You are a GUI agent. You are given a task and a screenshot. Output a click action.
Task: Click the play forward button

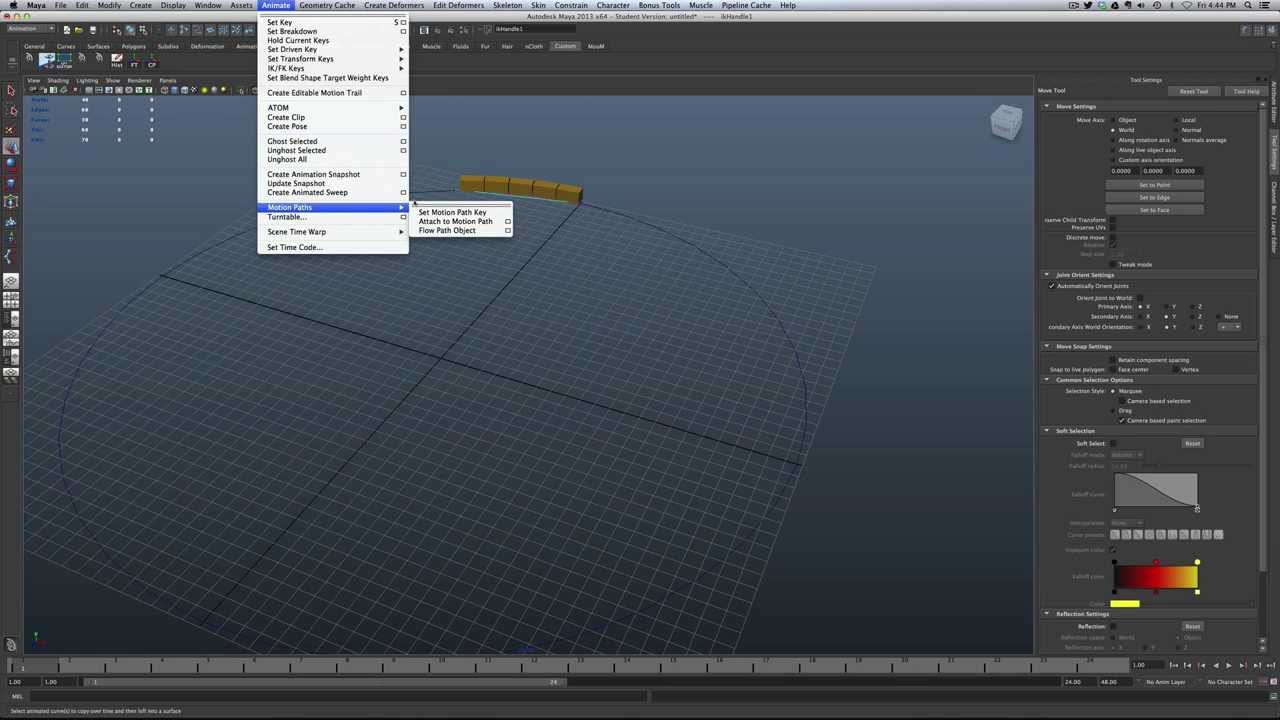pos(1229,665)
